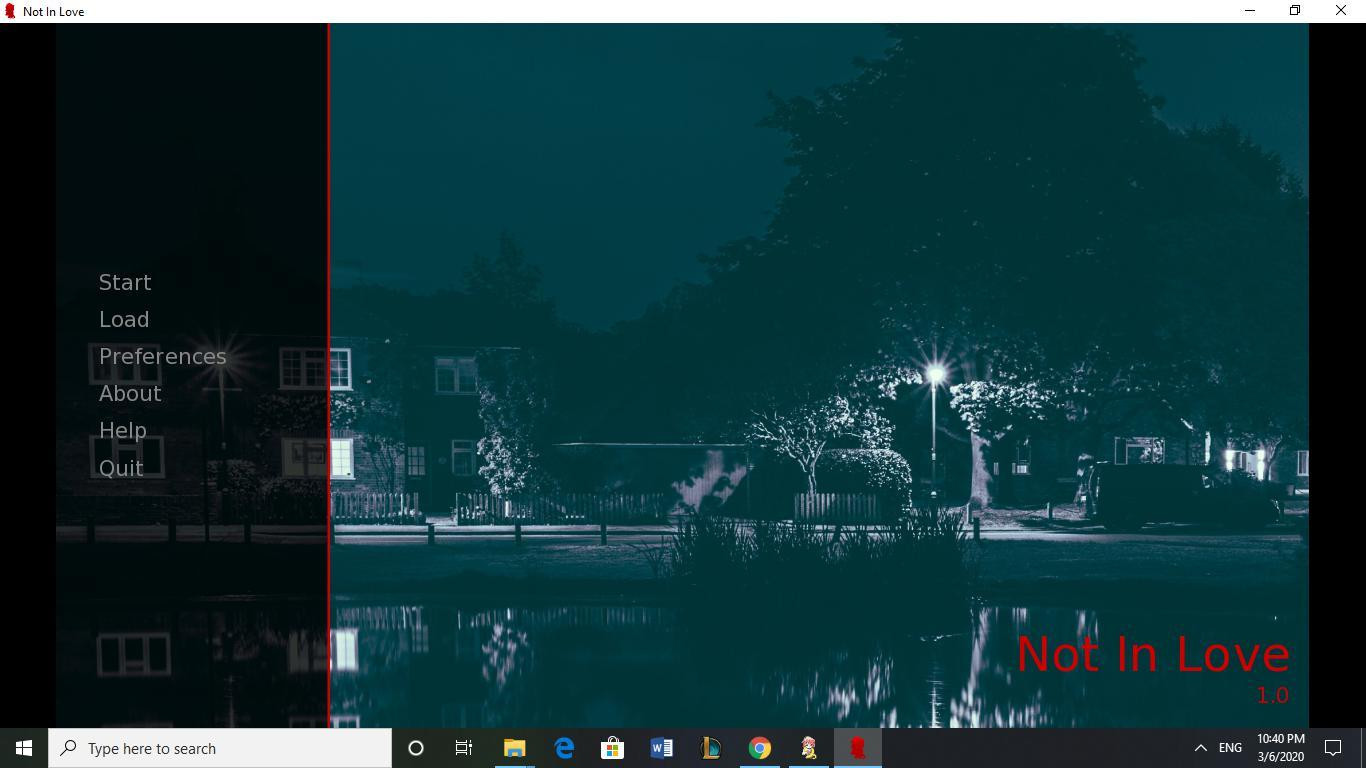Open the Windows Start menu
This screenshot has width=1366, height=768.
(24, 748)
